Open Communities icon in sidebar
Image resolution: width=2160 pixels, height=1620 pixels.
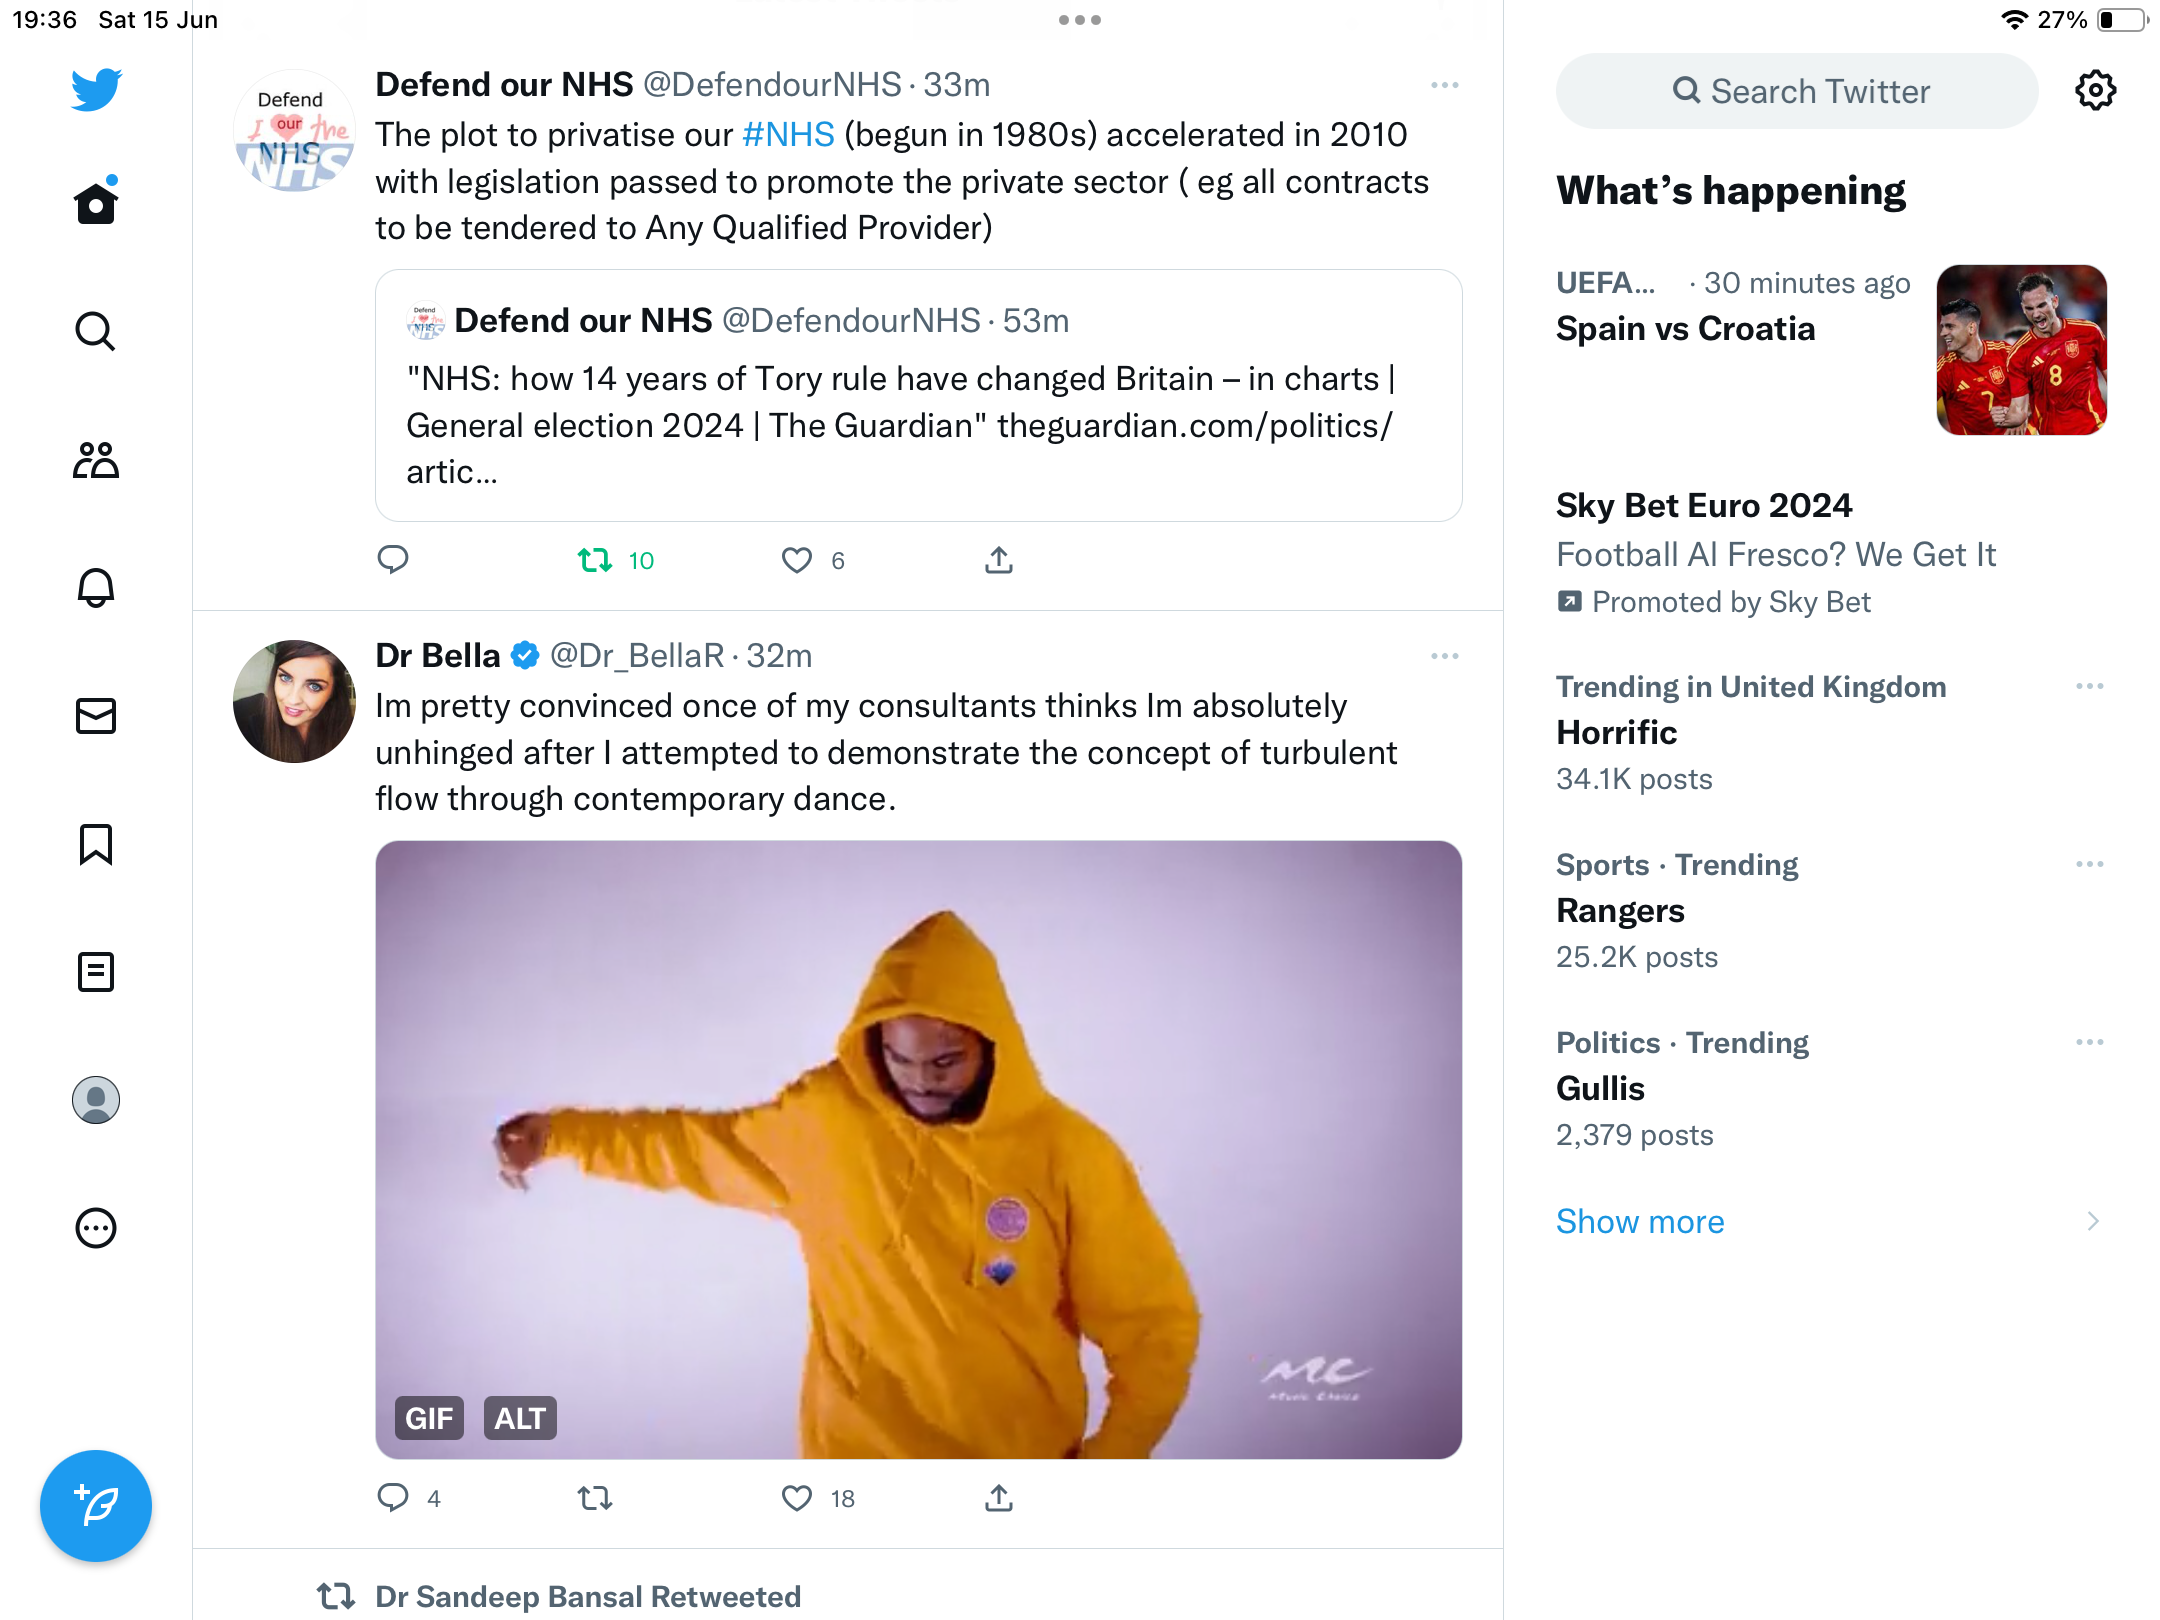(x=96, y=460)
